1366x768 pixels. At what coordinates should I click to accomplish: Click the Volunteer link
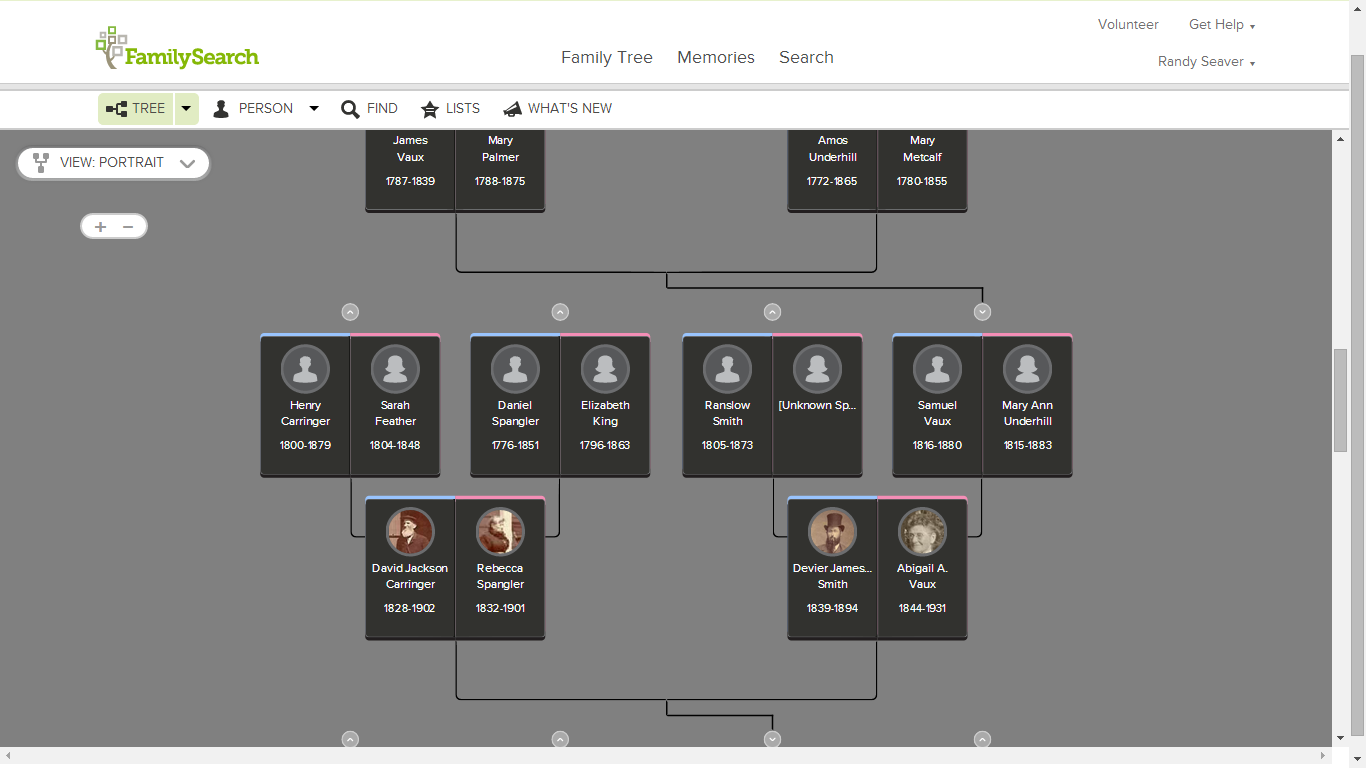[1128, 24]
